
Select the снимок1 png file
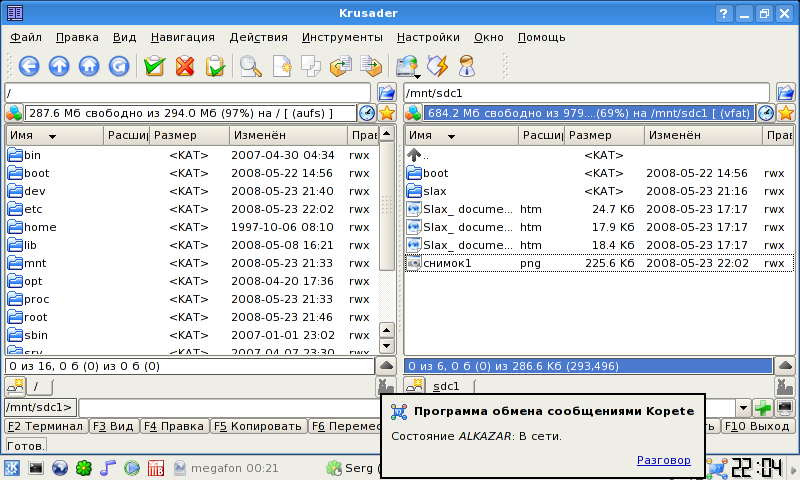[599, 263]
